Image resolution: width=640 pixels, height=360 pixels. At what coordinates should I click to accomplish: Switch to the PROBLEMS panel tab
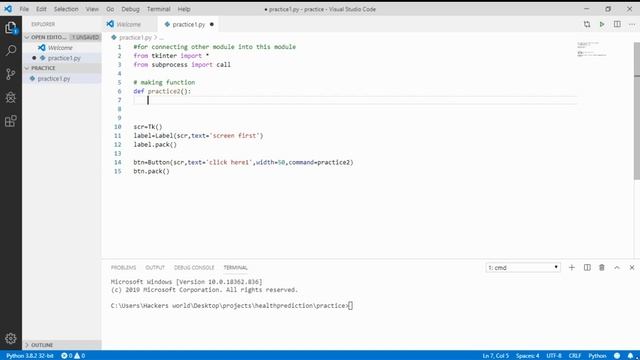coord(123,268)
